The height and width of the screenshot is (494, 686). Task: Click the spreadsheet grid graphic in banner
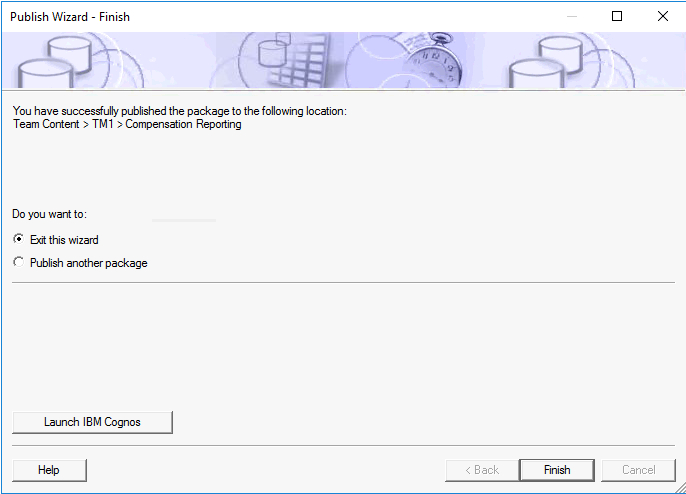300,60
